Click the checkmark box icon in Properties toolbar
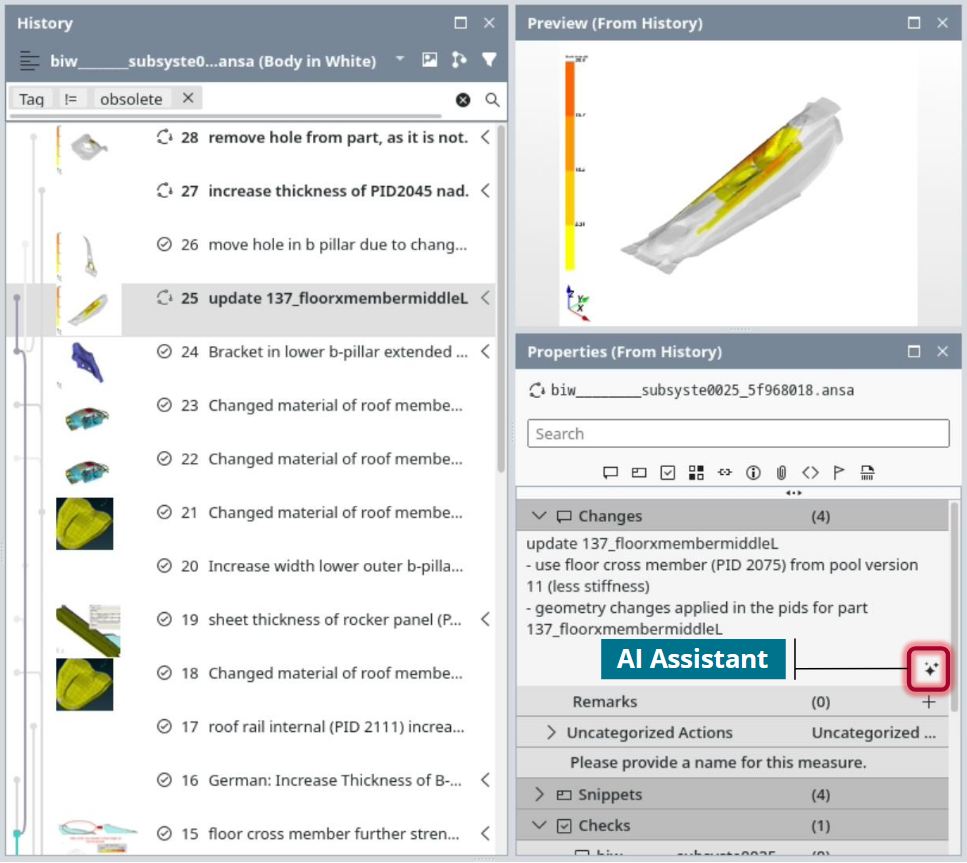This screenshot has width=967, height=863. click(667, 472)
